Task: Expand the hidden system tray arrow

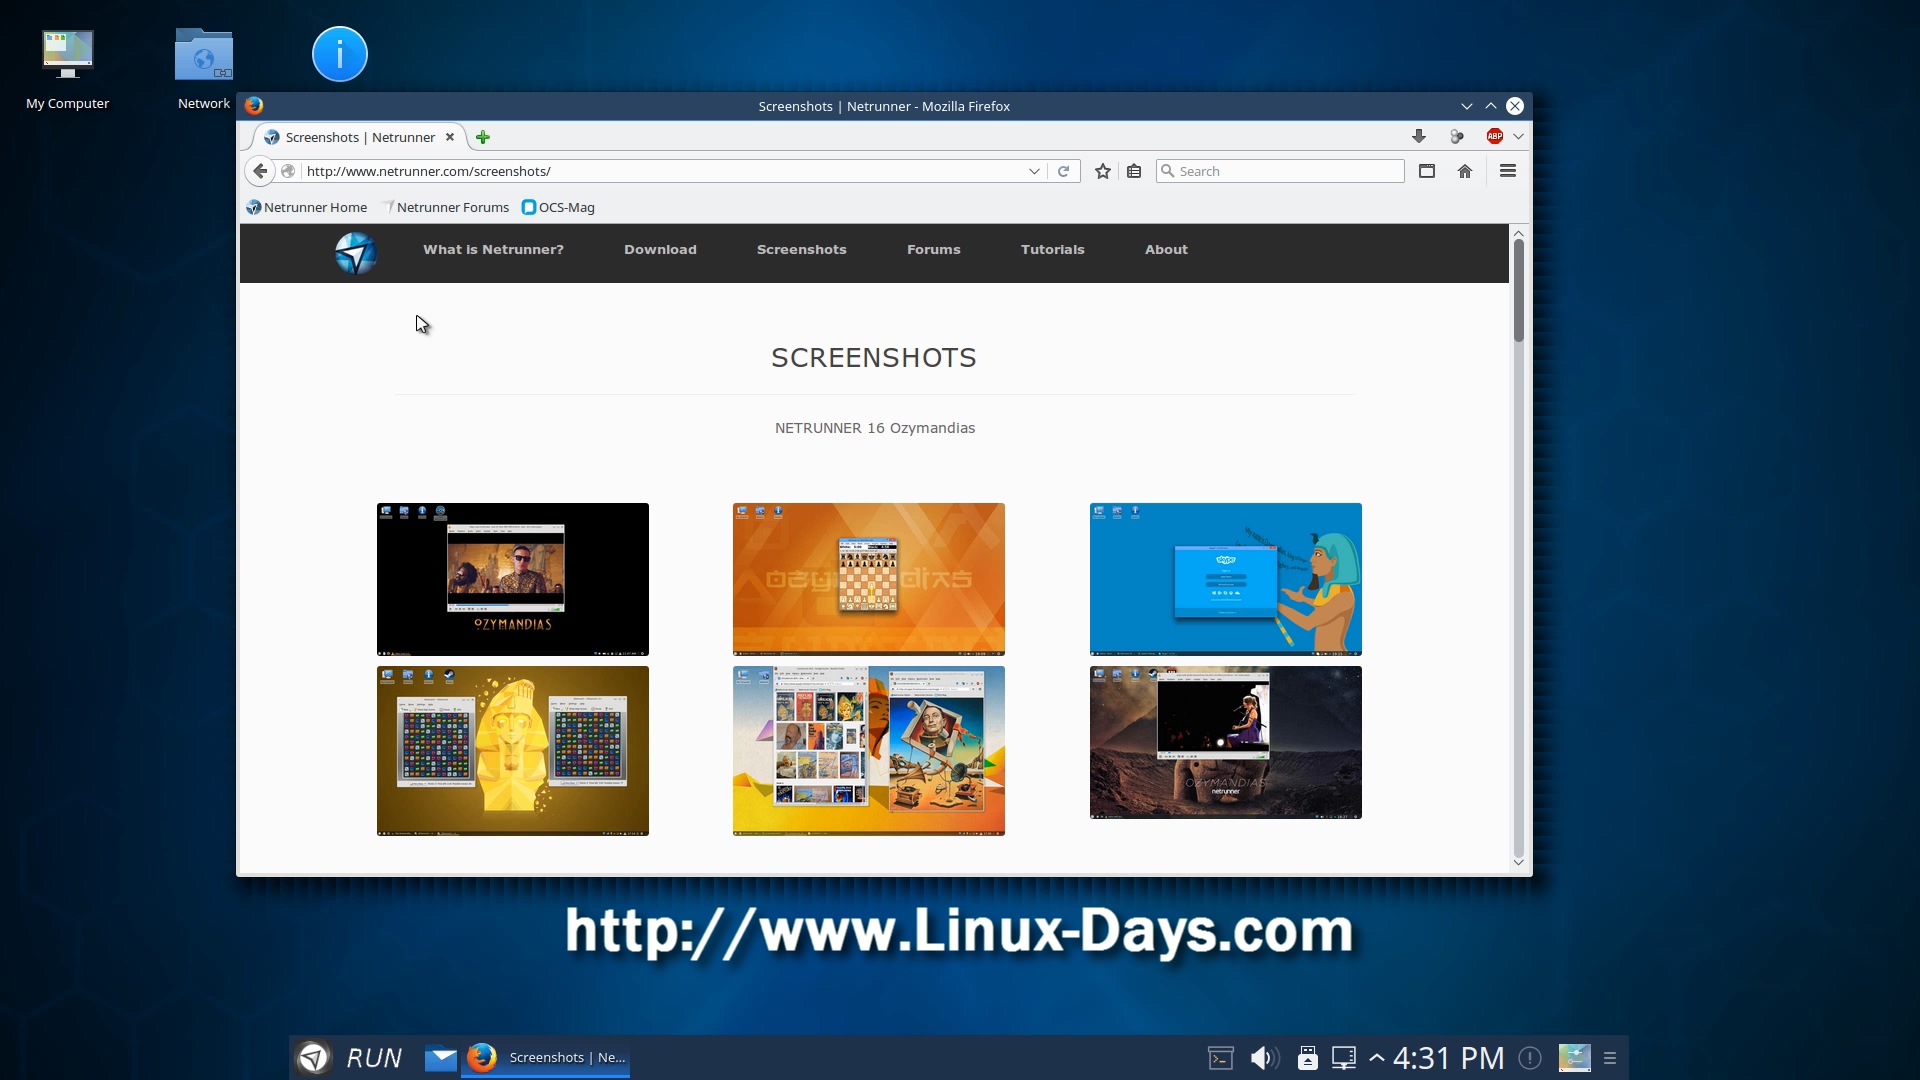Action: 1377,1058
